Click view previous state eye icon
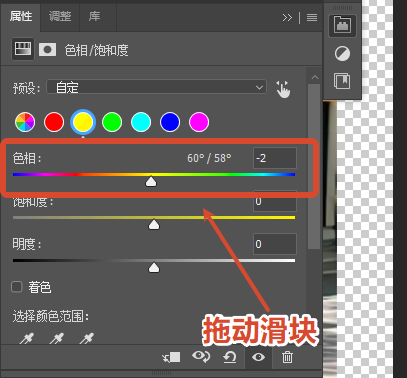The width and height of the screenshot is (407, 378). click(201, 357)
